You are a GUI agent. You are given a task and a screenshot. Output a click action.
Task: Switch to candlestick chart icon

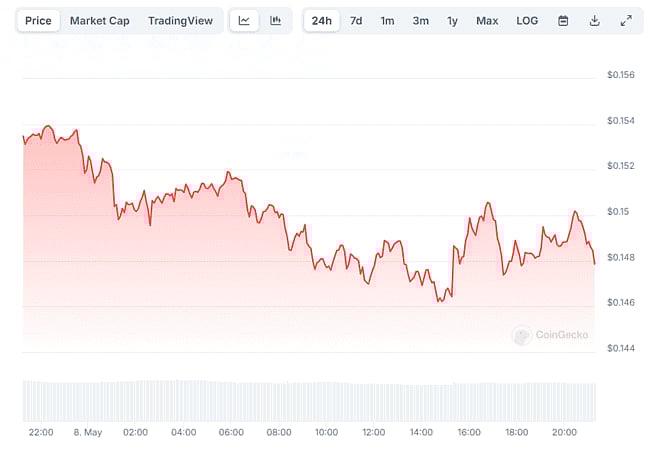click(x=275, y=21)
